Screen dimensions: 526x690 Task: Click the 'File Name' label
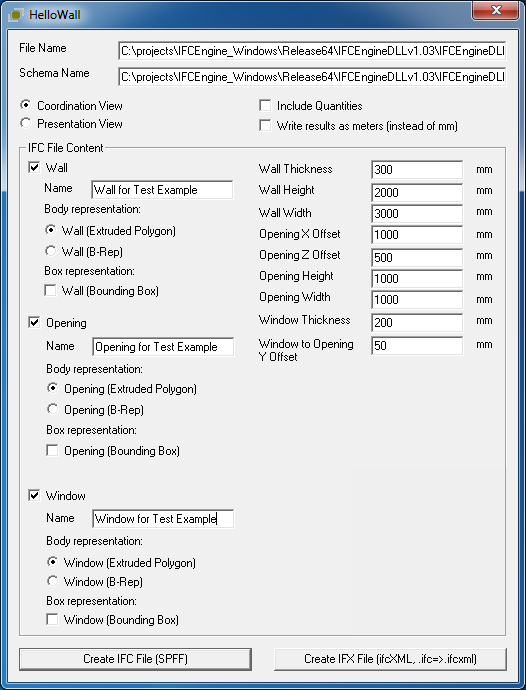pyautogui.click(x=43, y=48)
